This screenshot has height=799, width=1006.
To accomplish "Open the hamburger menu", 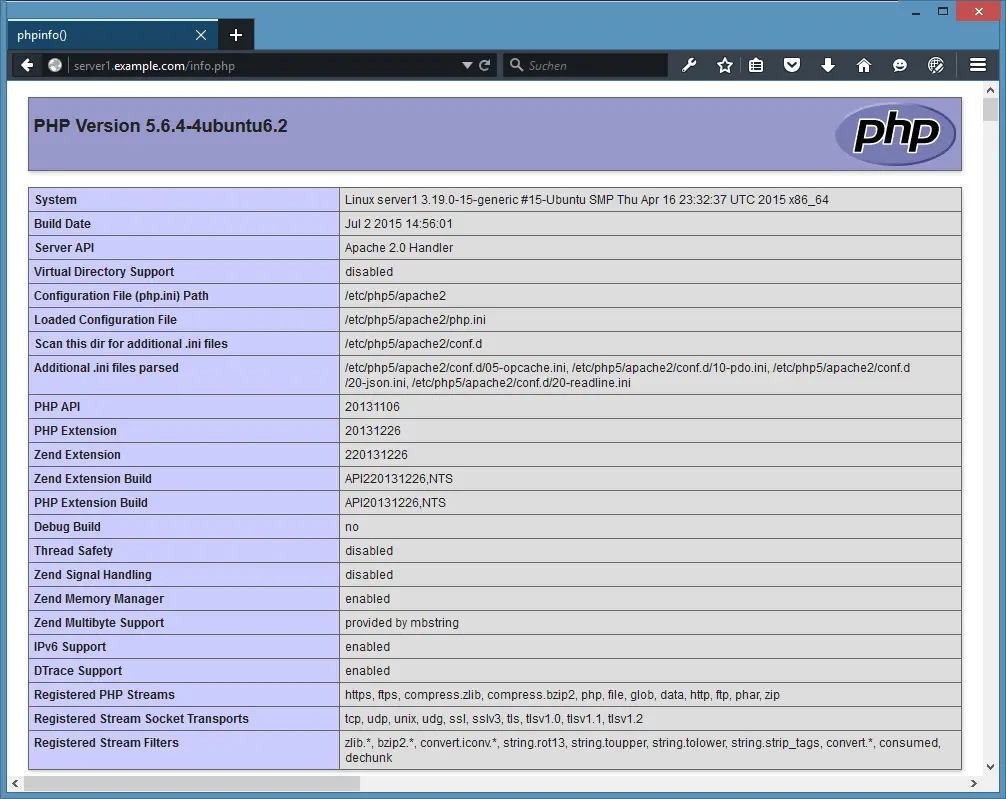I will click(x=978, y=65).
